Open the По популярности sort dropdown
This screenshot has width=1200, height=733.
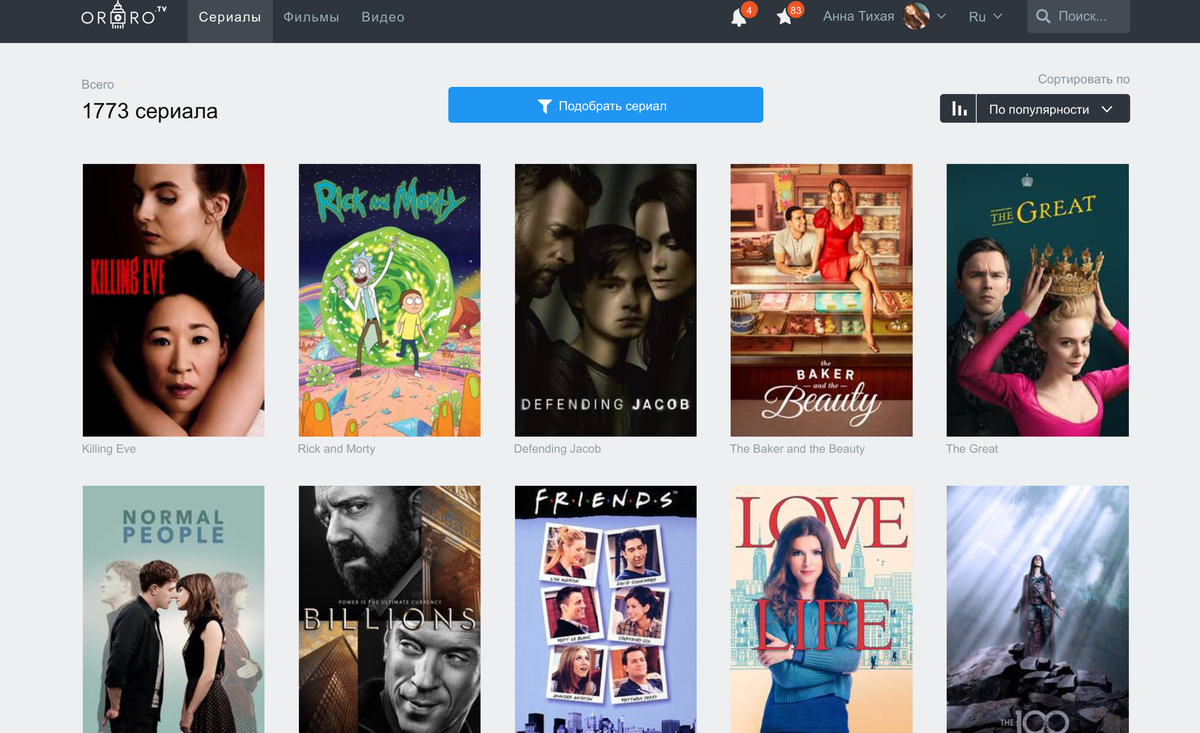pos(1053,109)
